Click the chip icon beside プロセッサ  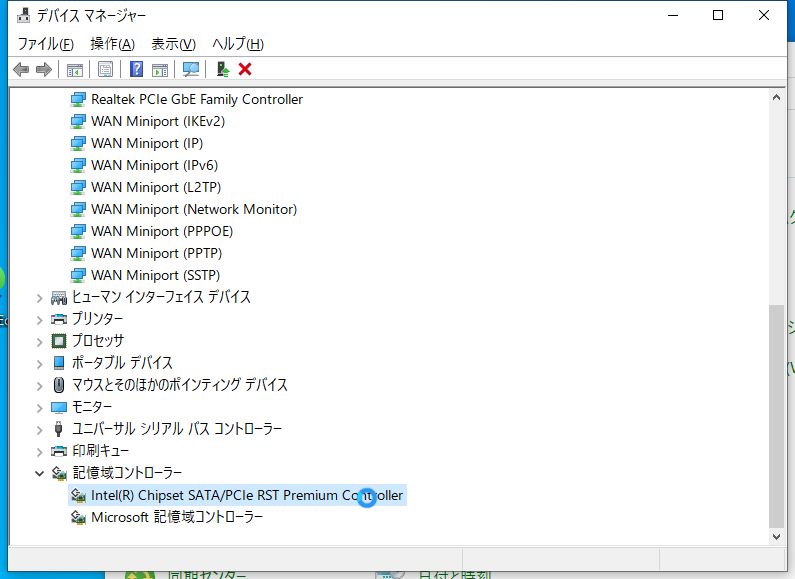[59, 341]
